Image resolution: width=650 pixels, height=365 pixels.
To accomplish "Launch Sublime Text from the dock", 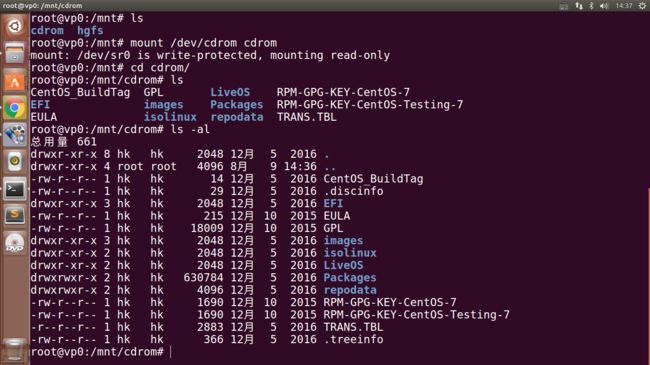I will point(15,216).
